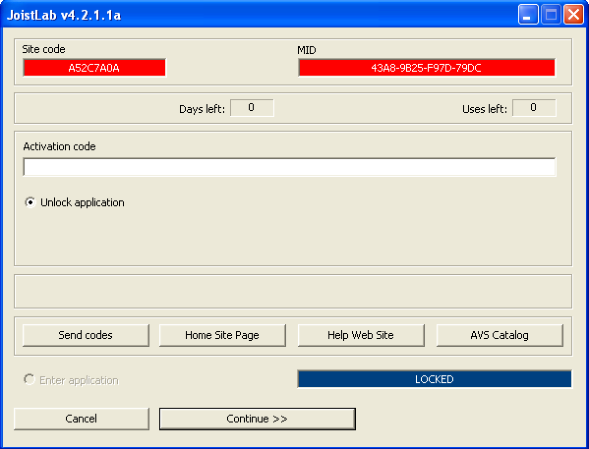Click the Continue >> button
This screenshot has width=589, height=449.
coord(257,419)
